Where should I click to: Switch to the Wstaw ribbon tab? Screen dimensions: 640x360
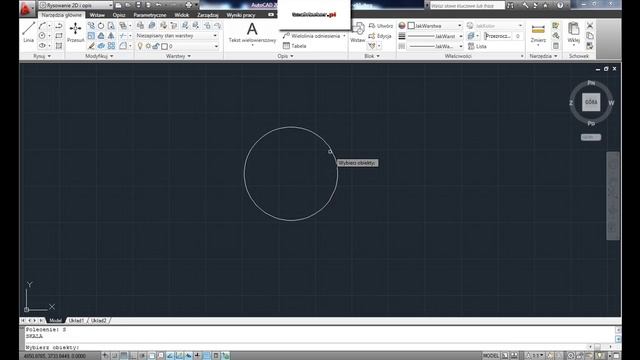click(97, 15)
